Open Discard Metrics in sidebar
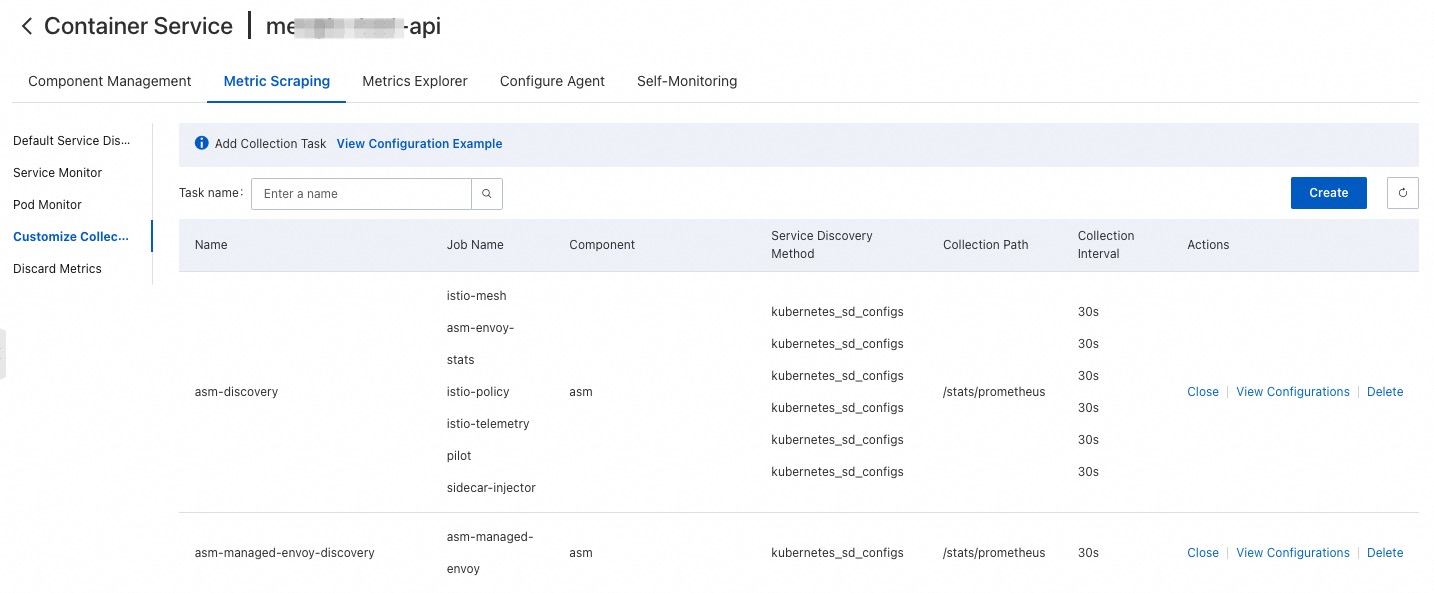 coord(58,269)
